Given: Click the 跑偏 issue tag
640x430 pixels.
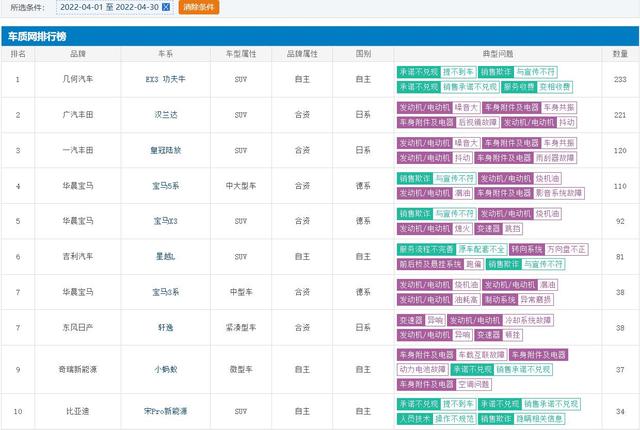Looking at the screenshot, I should coord(473,264).
